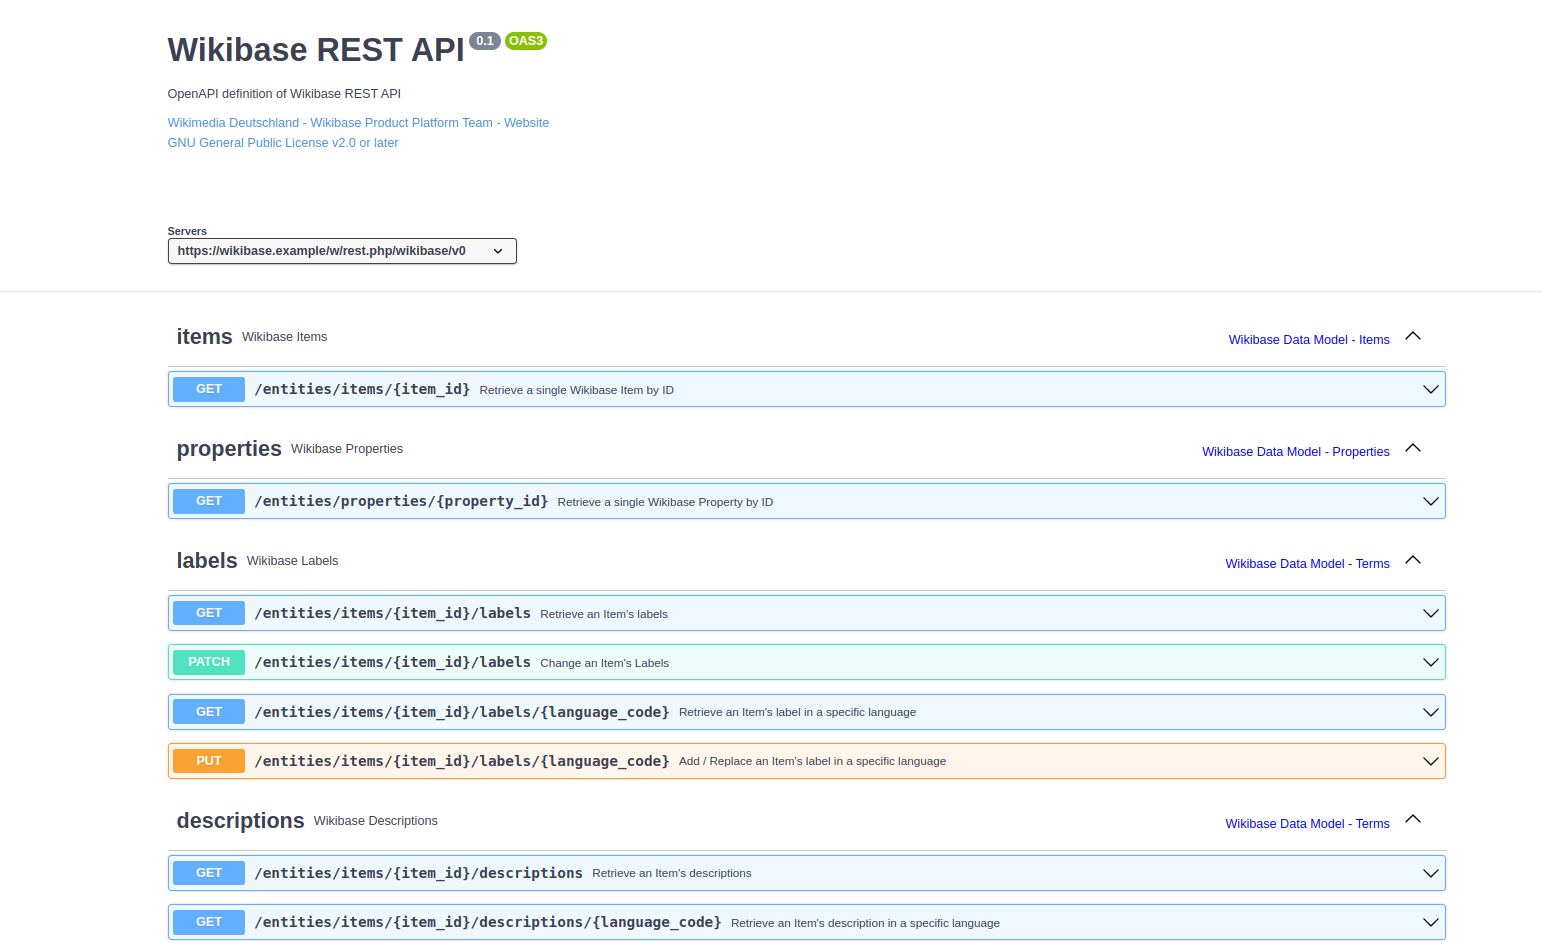The height and width of the screenshot is (952, 1542).
Task: Click the PATCH method badge
Action: [209, 662]
